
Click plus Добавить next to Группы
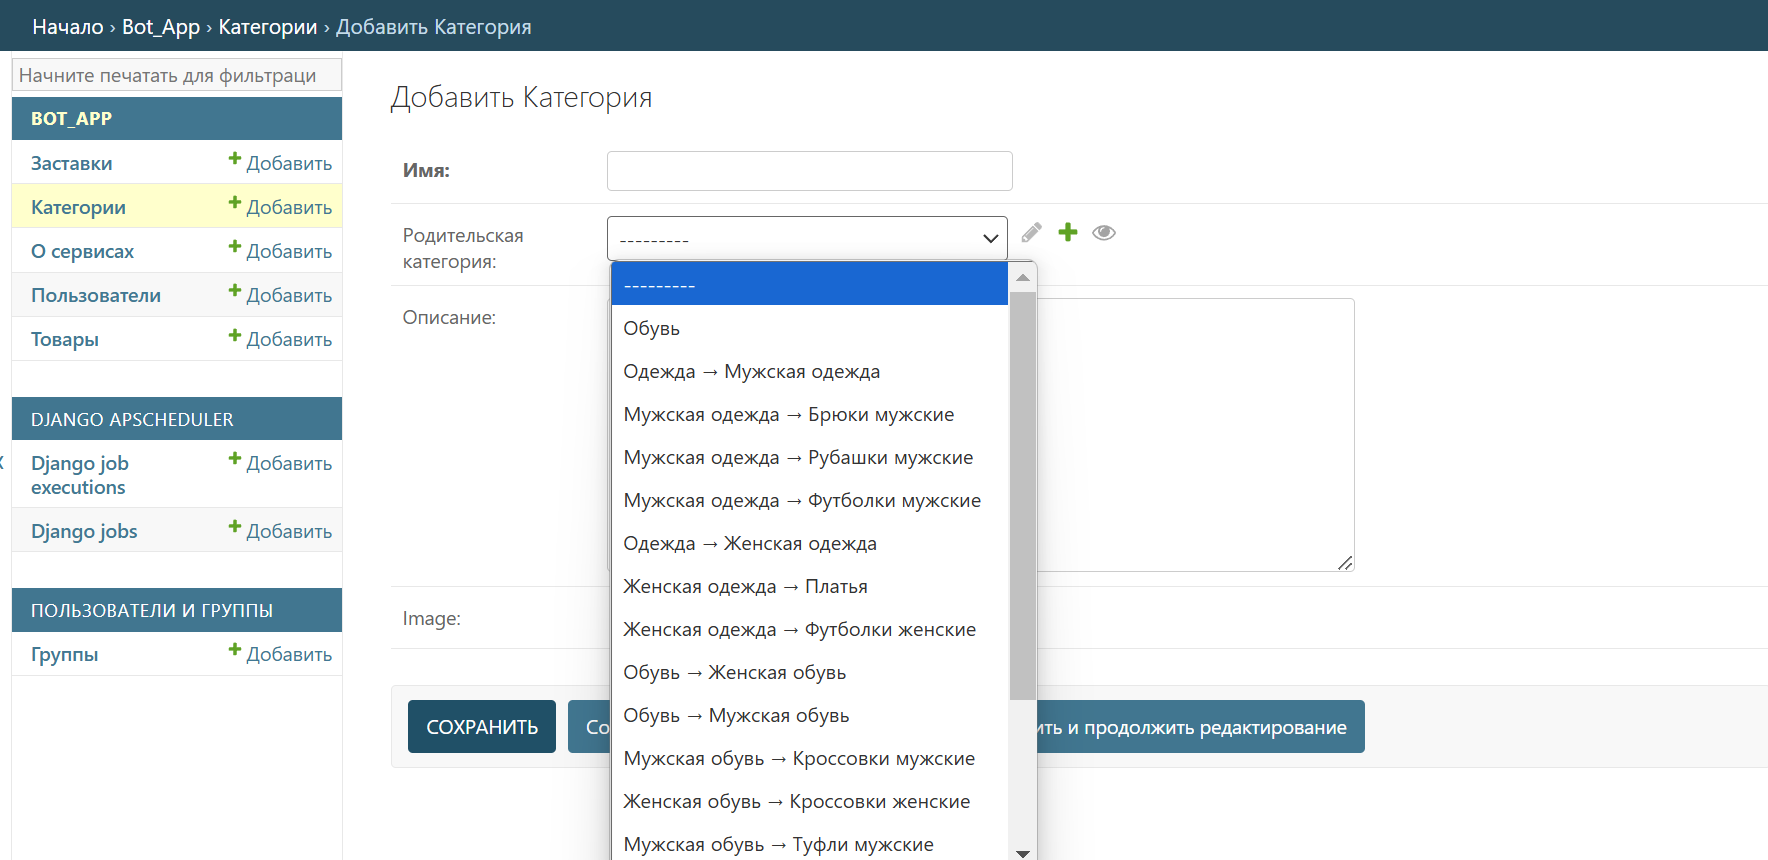tap(281, 654)
